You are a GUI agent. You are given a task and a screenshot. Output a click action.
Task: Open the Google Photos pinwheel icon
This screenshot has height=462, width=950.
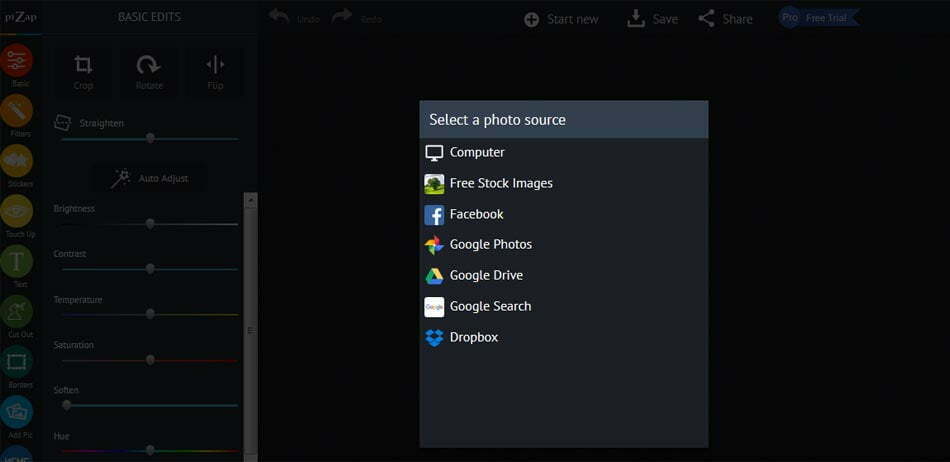[434, 245]
